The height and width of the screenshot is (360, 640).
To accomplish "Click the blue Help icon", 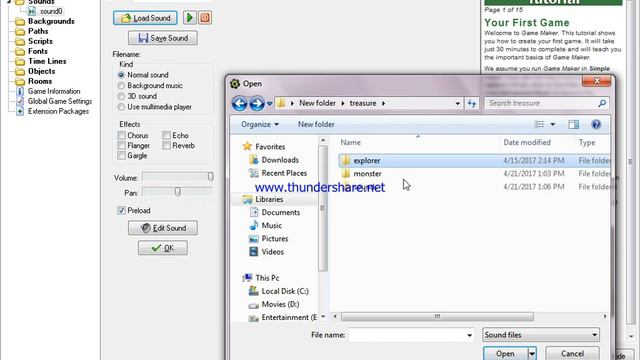I will pyautogui.click(x=596, y=124).
